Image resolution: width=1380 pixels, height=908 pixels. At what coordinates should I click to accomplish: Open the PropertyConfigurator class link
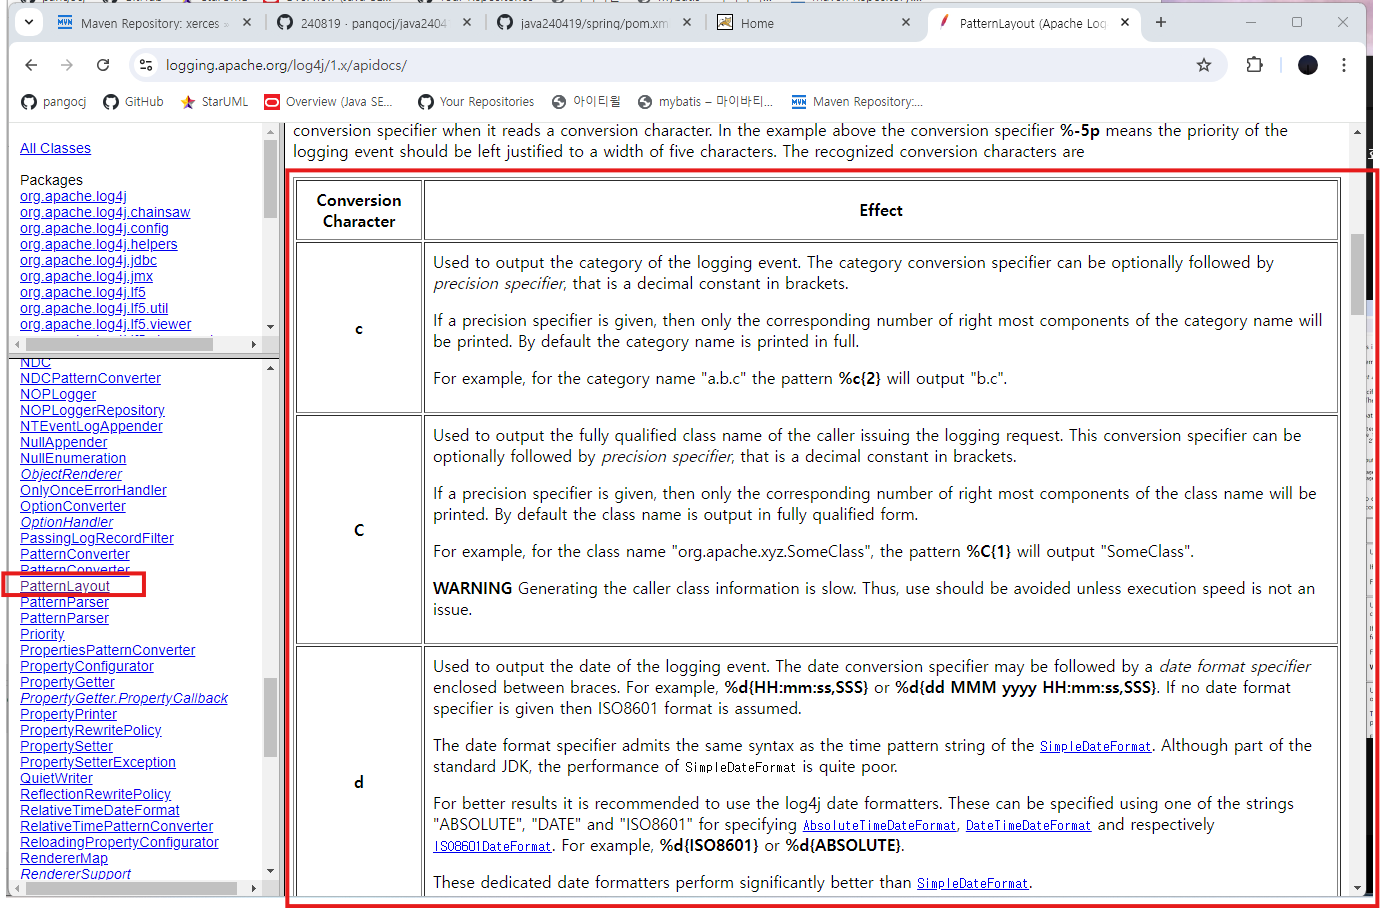click(x=87, y=666)
